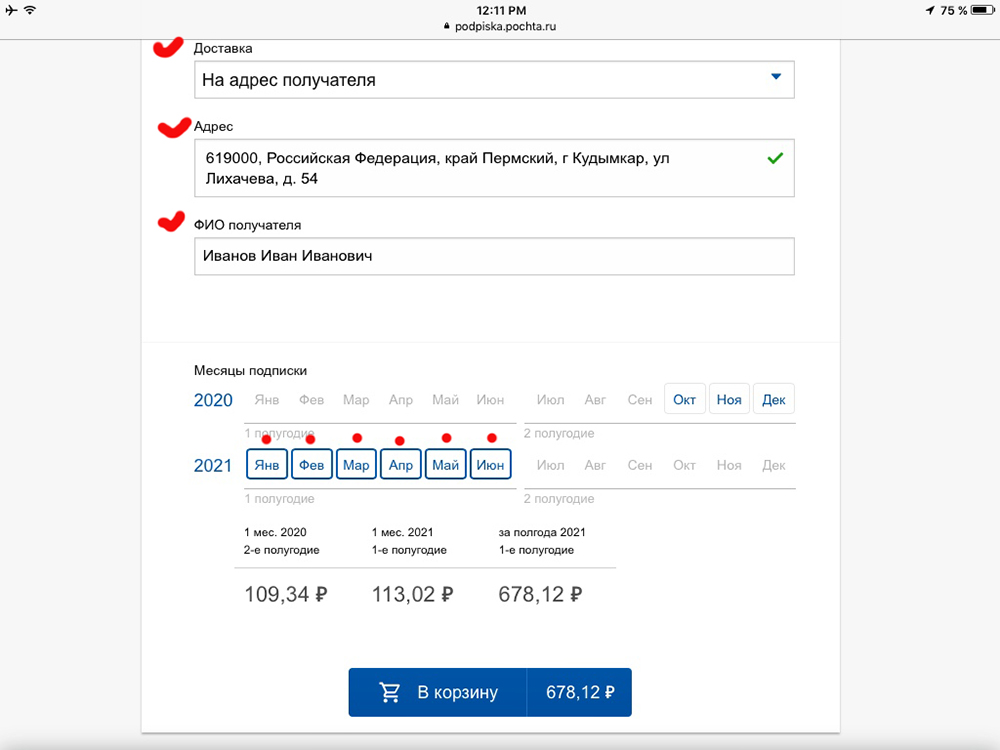Click greyed Янв in the 2020 row
The width and height of the screenshot is (1000, 750).
click(x=267, y=400)
